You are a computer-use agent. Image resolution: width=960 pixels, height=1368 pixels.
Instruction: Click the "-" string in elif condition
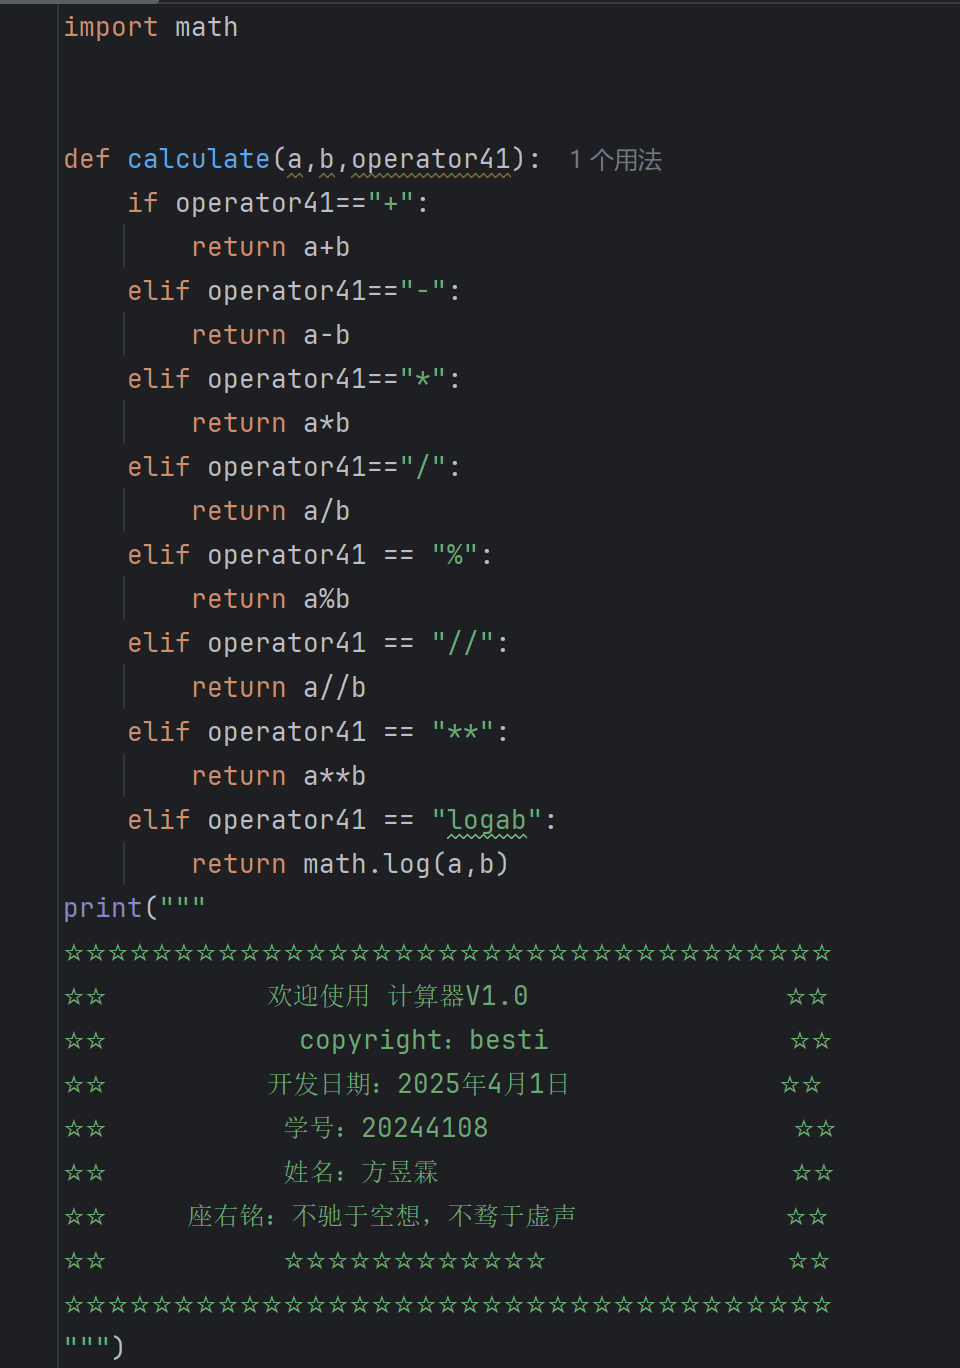click(x=422, y=291)
